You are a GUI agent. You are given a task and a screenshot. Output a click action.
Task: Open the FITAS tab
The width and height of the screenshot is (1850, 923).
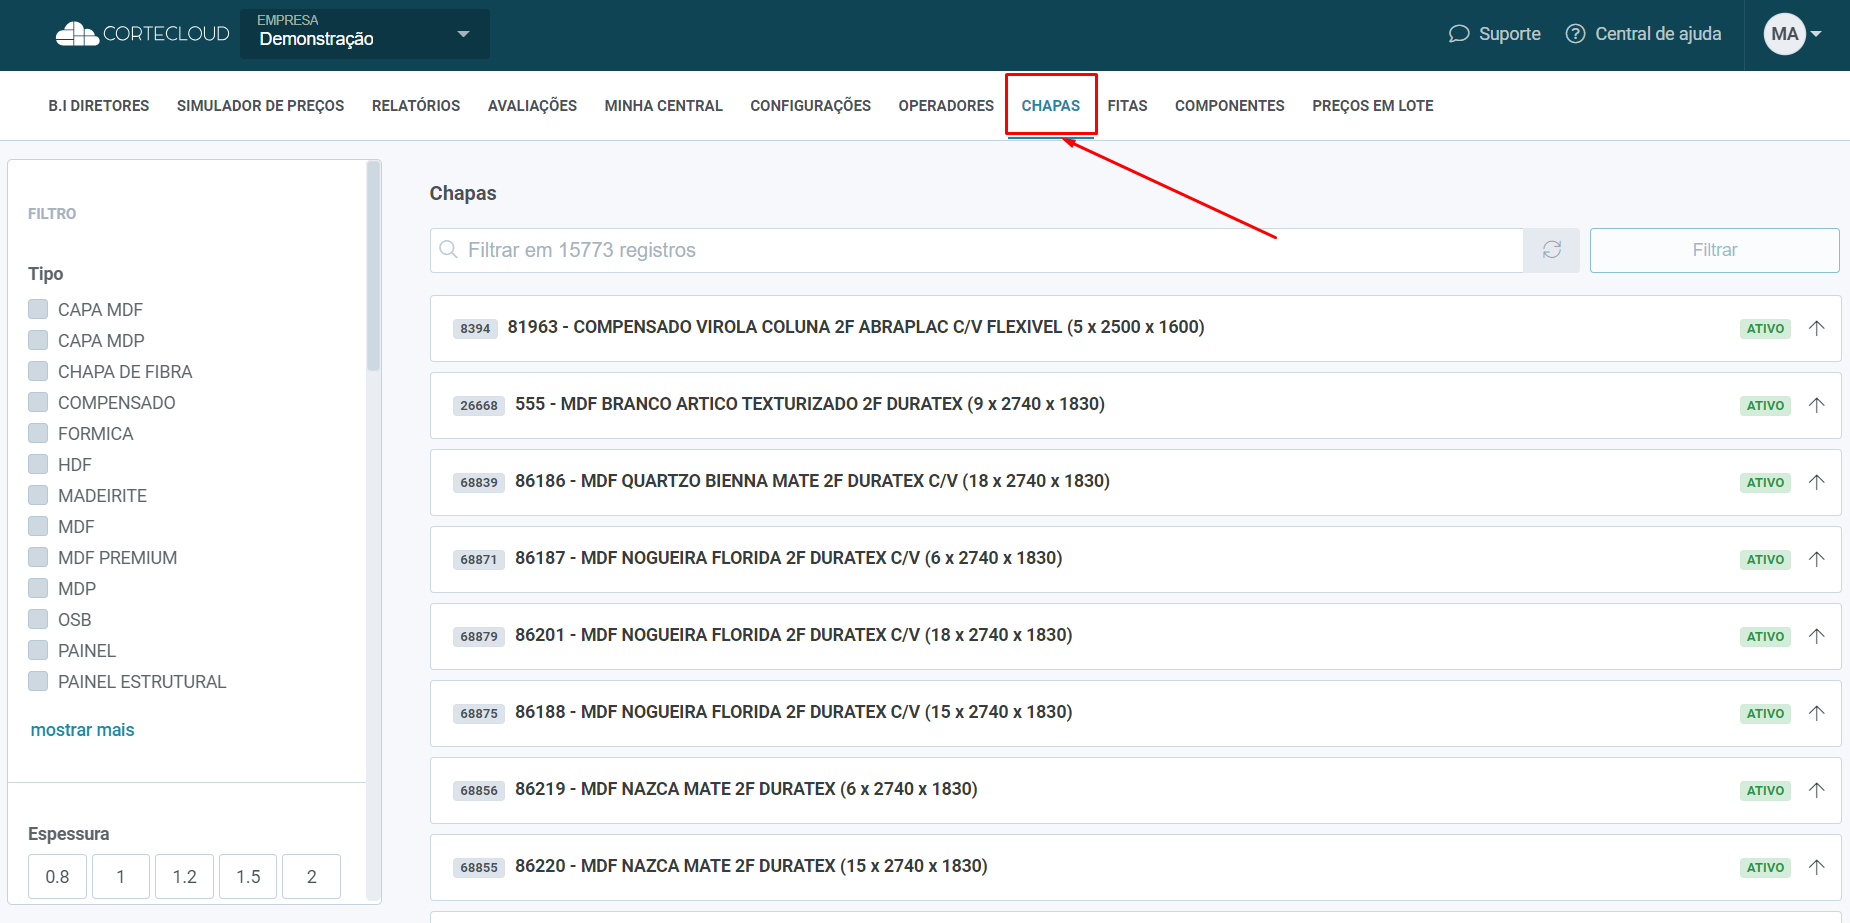1127,106
